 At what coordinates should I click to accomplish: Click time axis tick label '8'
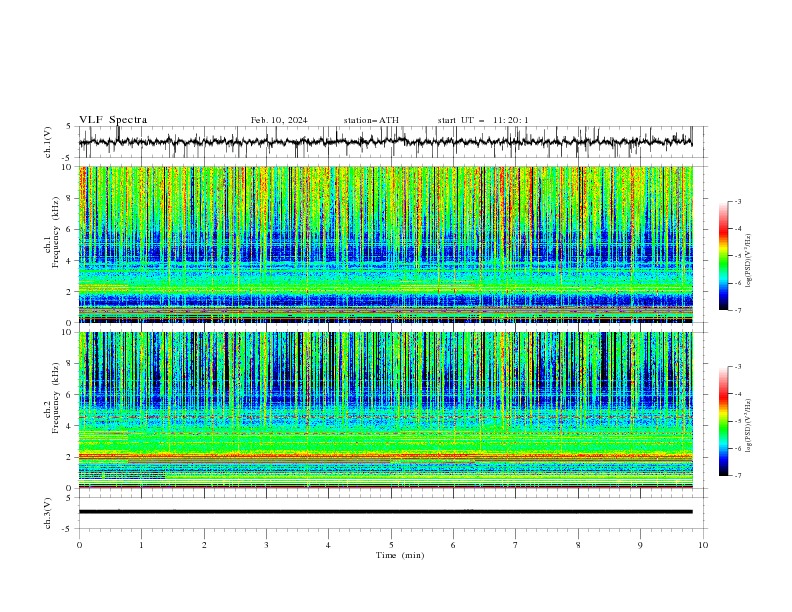pos(578,545)
